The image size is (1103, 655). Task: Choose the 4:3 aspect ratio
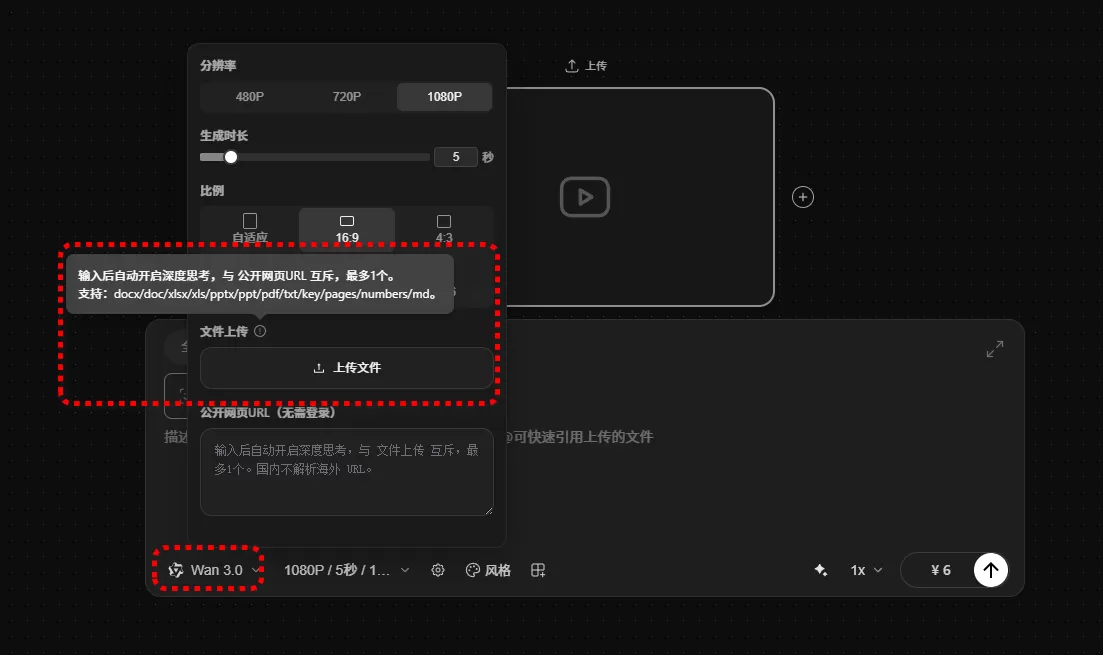(x=444, y=229)
